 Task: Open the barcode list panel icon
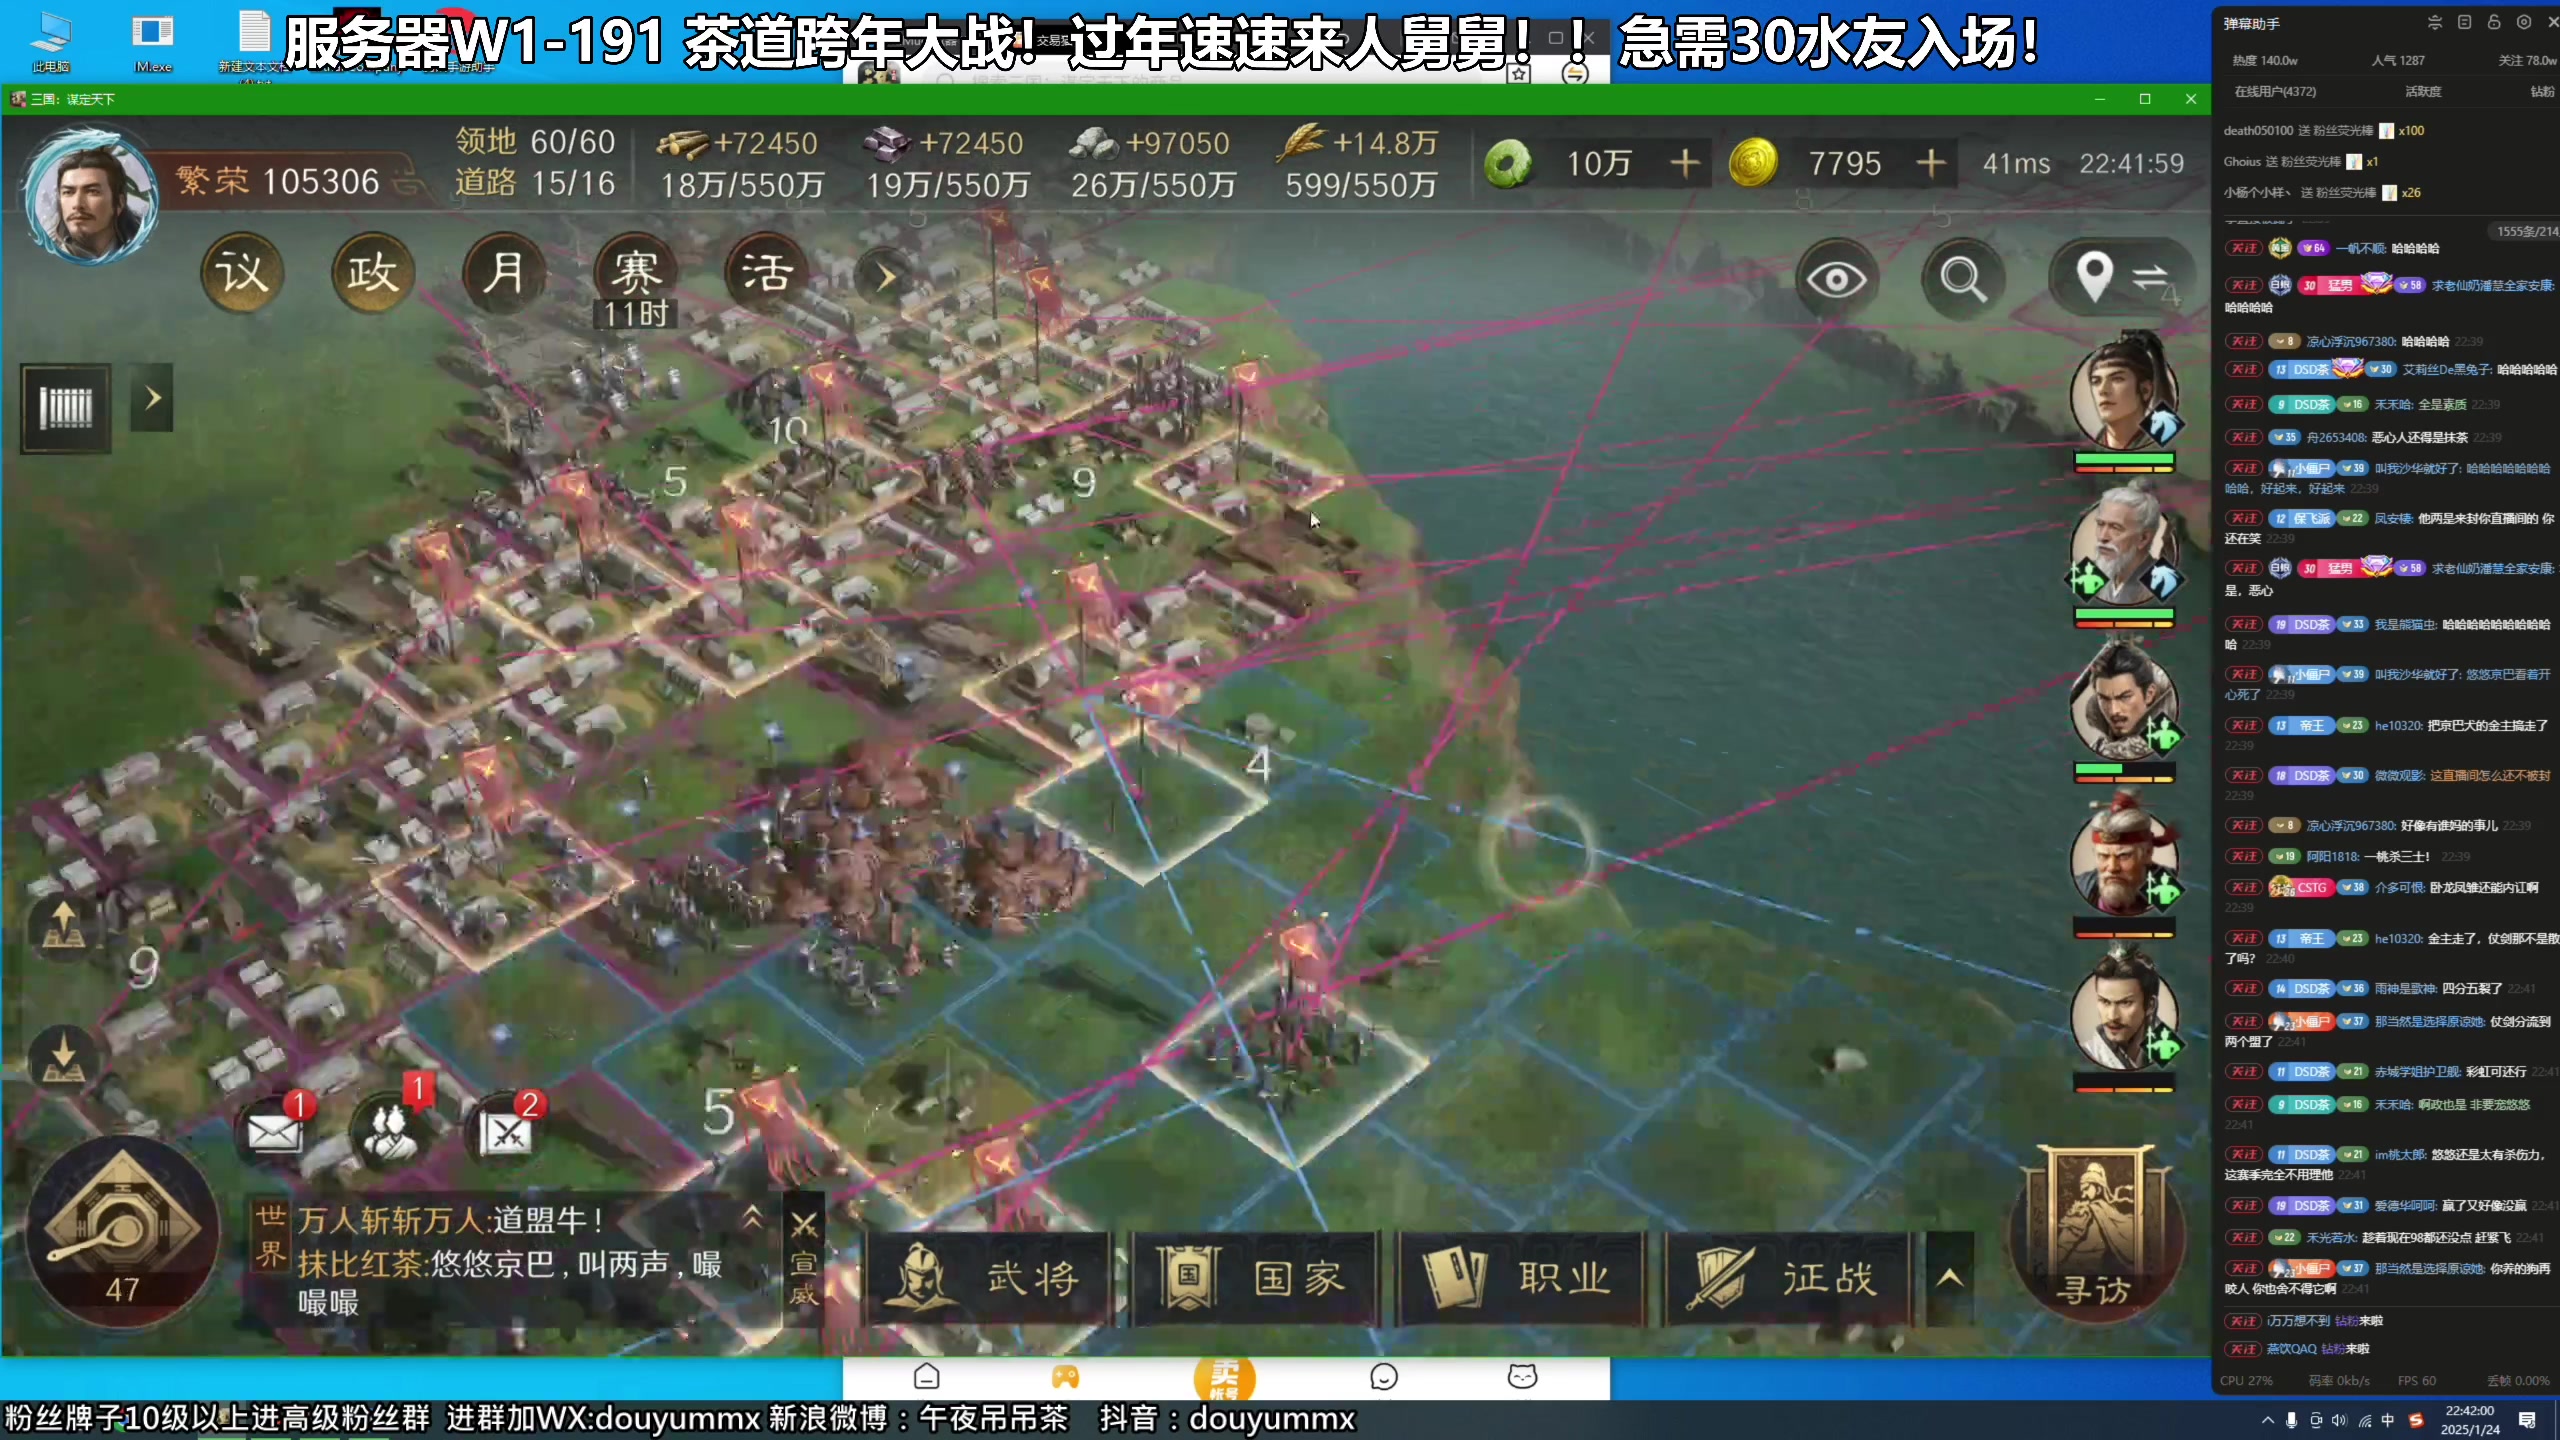coord(66,407)
